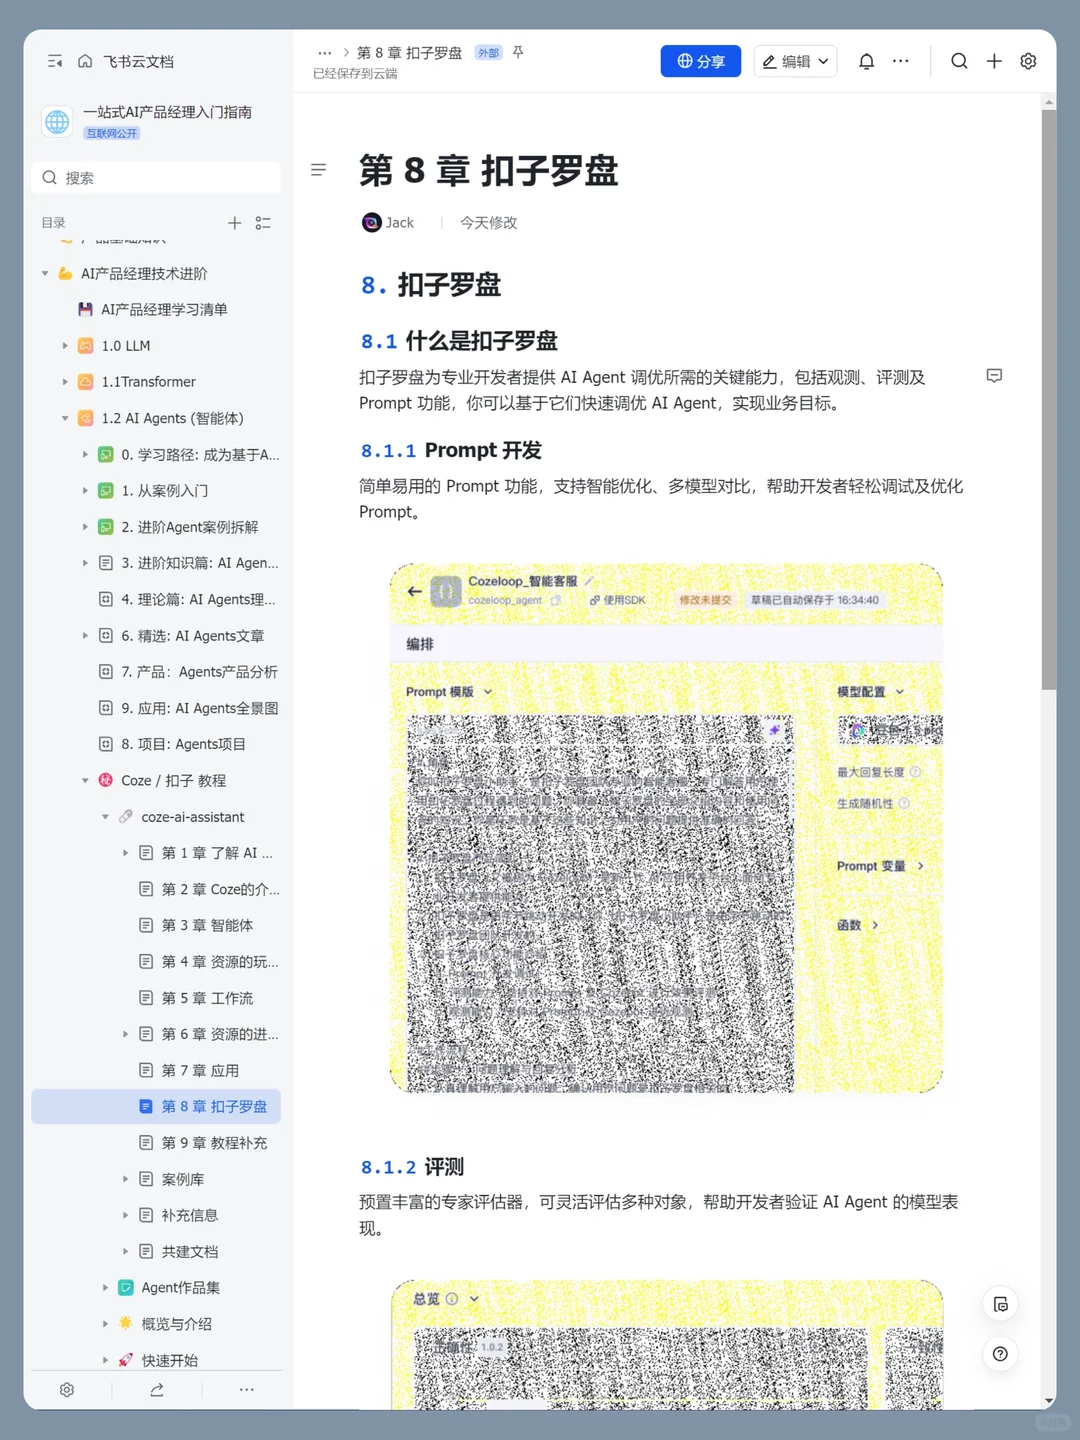
Task: Open the more options ellipsis beside the bell
Action: 901,61
